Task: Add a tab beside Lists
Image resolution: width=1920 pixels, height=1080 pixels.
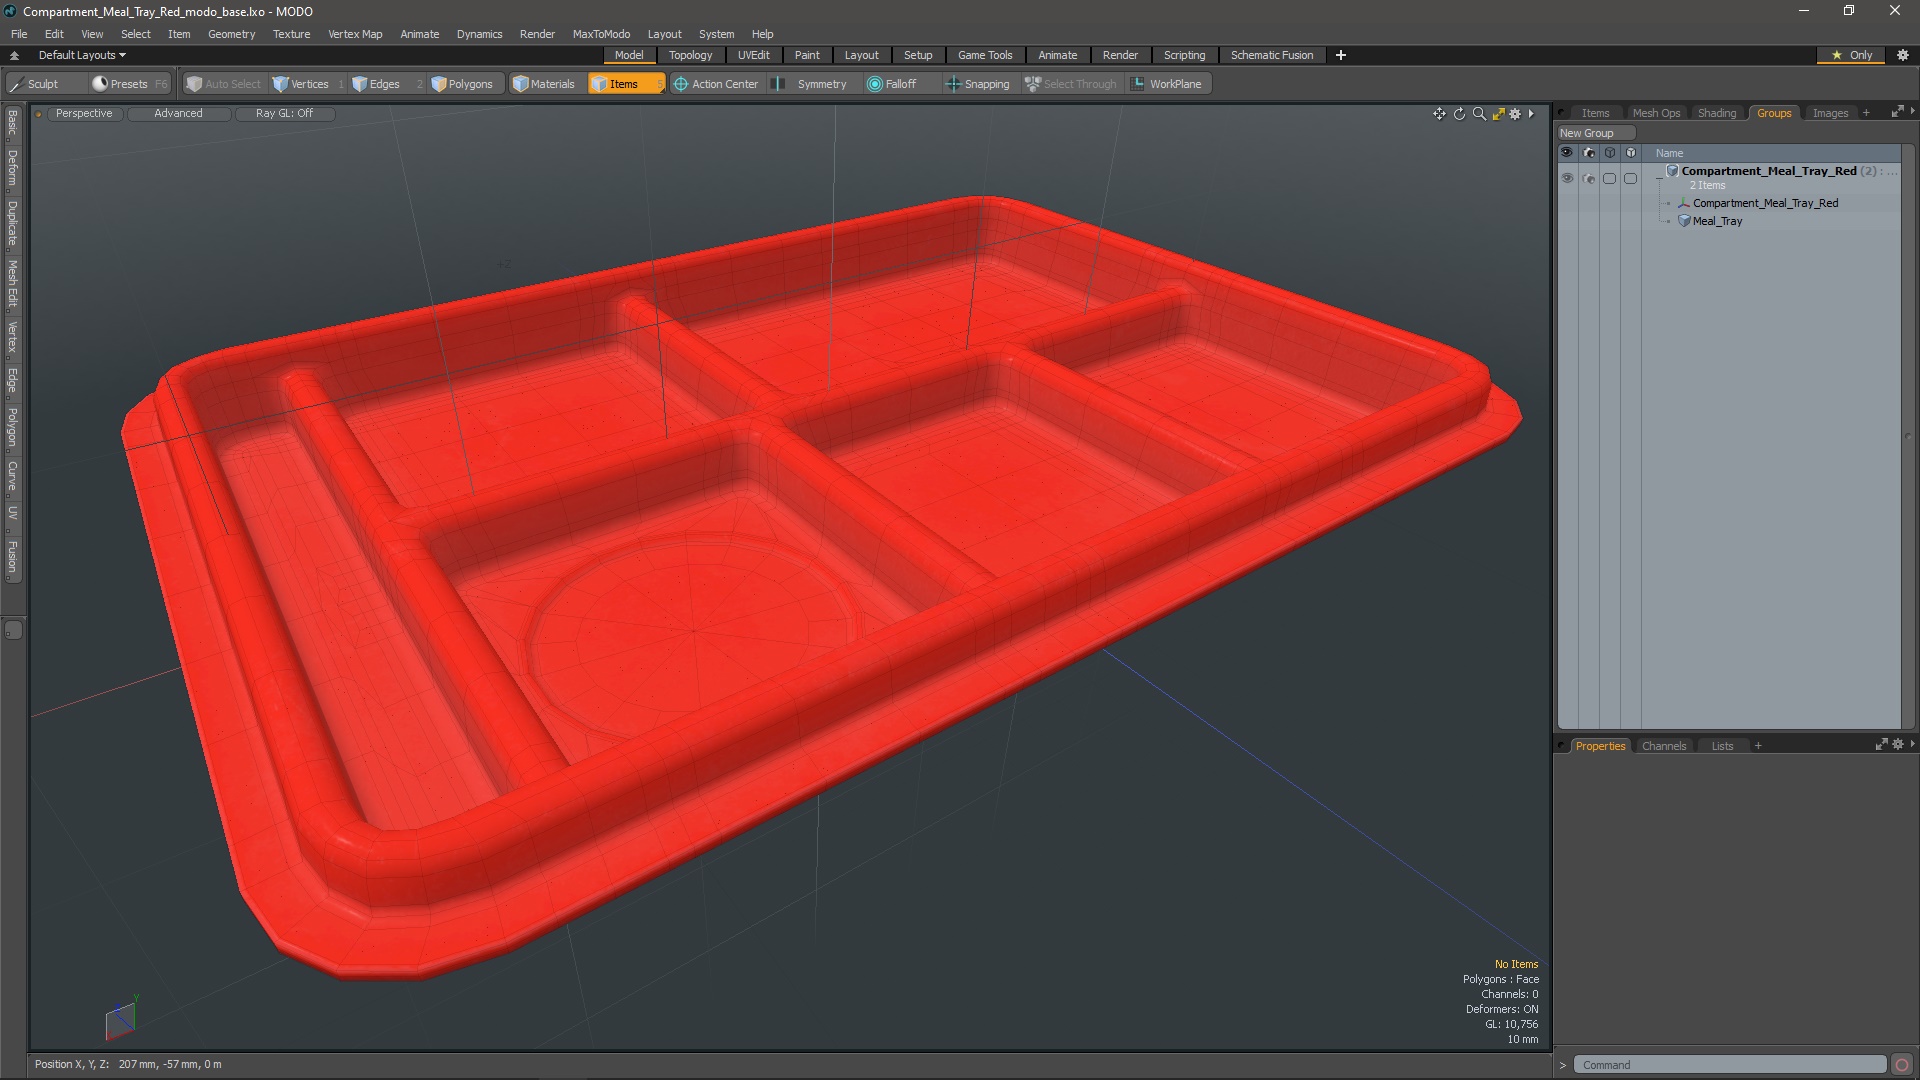Action: pos(1758,746)
